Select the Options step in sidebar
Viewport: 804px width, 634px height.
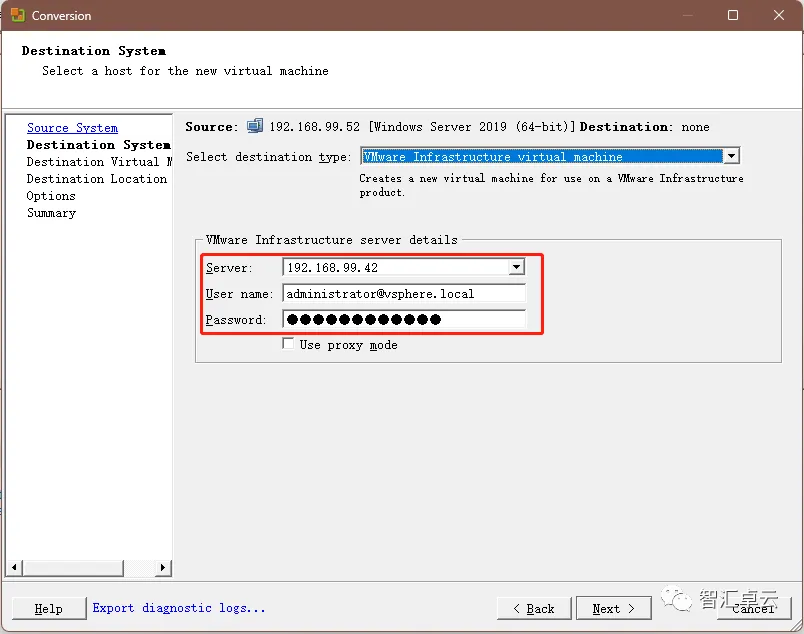[x=51, y=196]
